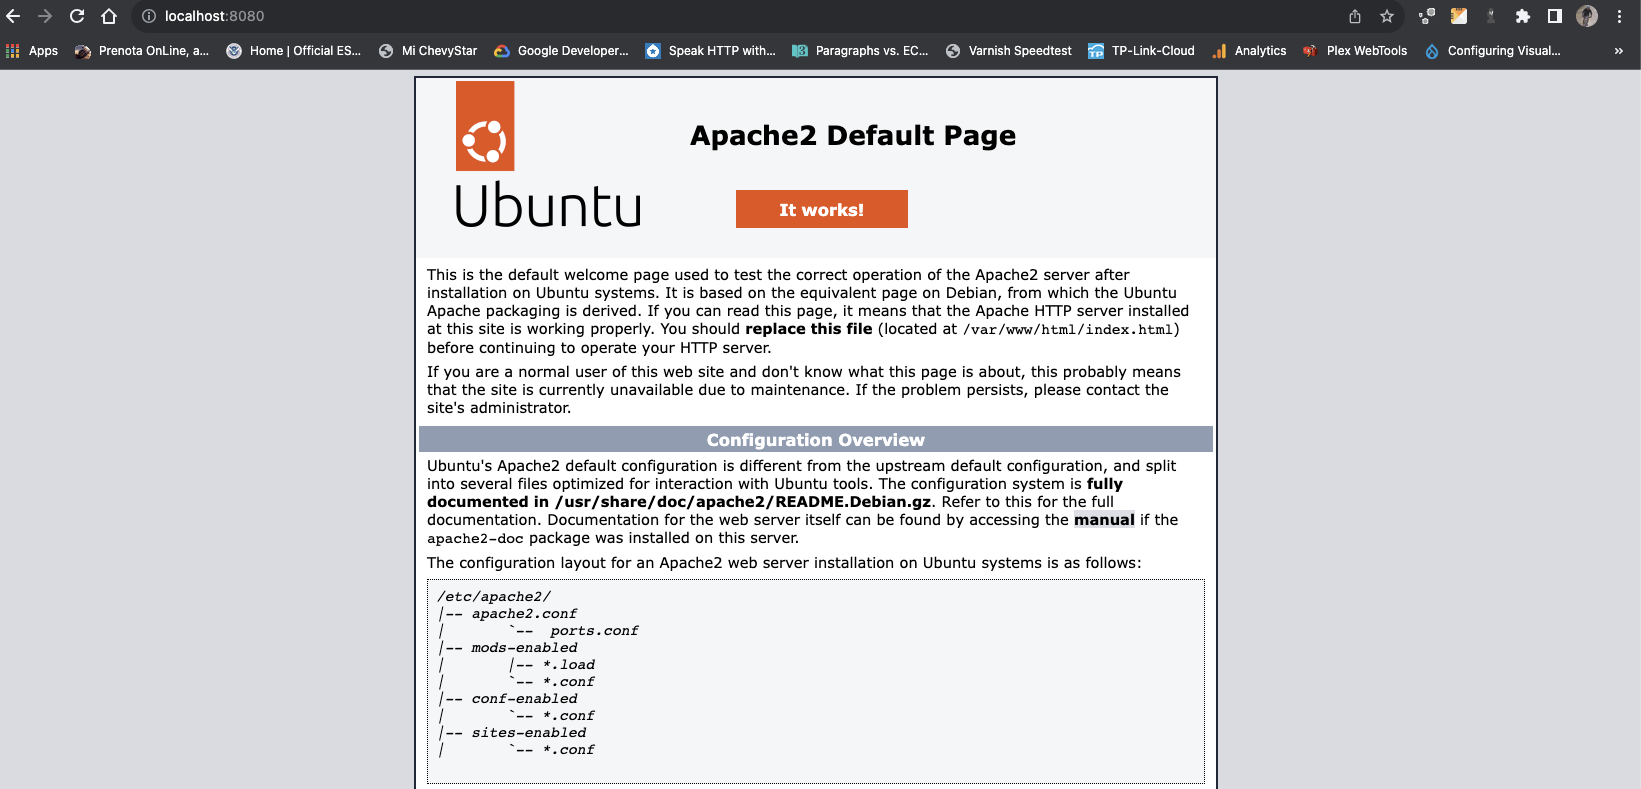Go back to the previous page
This screenshot has height=789, width=1641.
click(x=13, y=16)
